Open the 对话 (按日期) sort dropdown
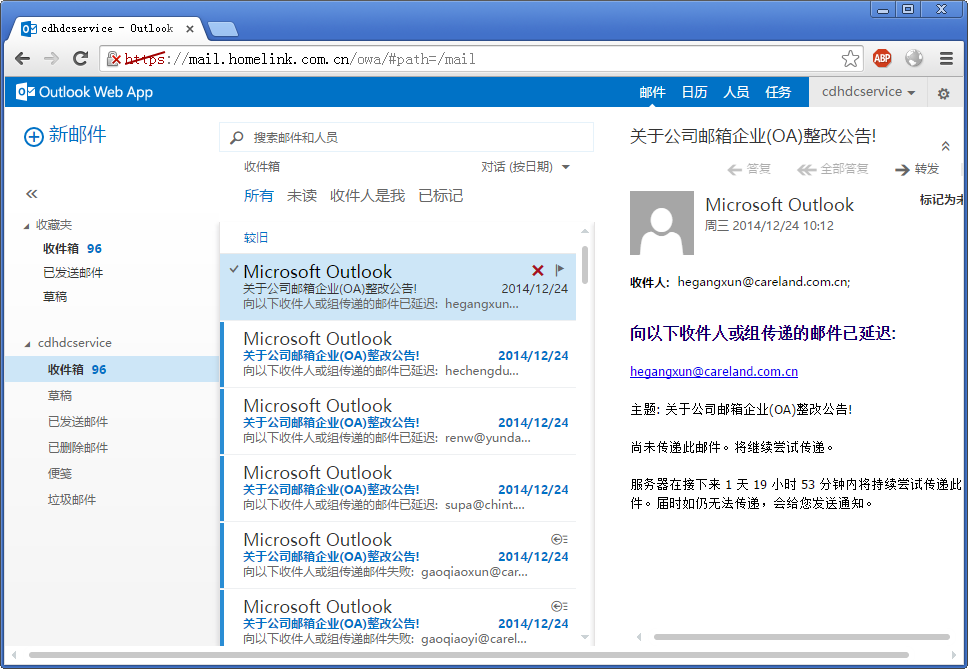The height and width of the screenshot is (669, 968). point(525,167)
